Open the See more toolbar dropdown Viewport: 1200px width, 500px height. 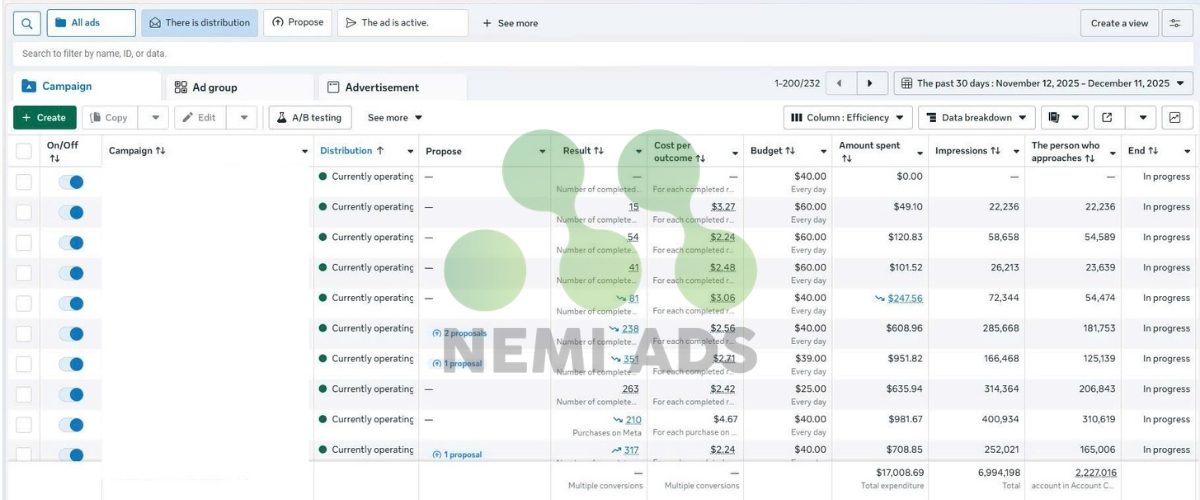[395, 118]
